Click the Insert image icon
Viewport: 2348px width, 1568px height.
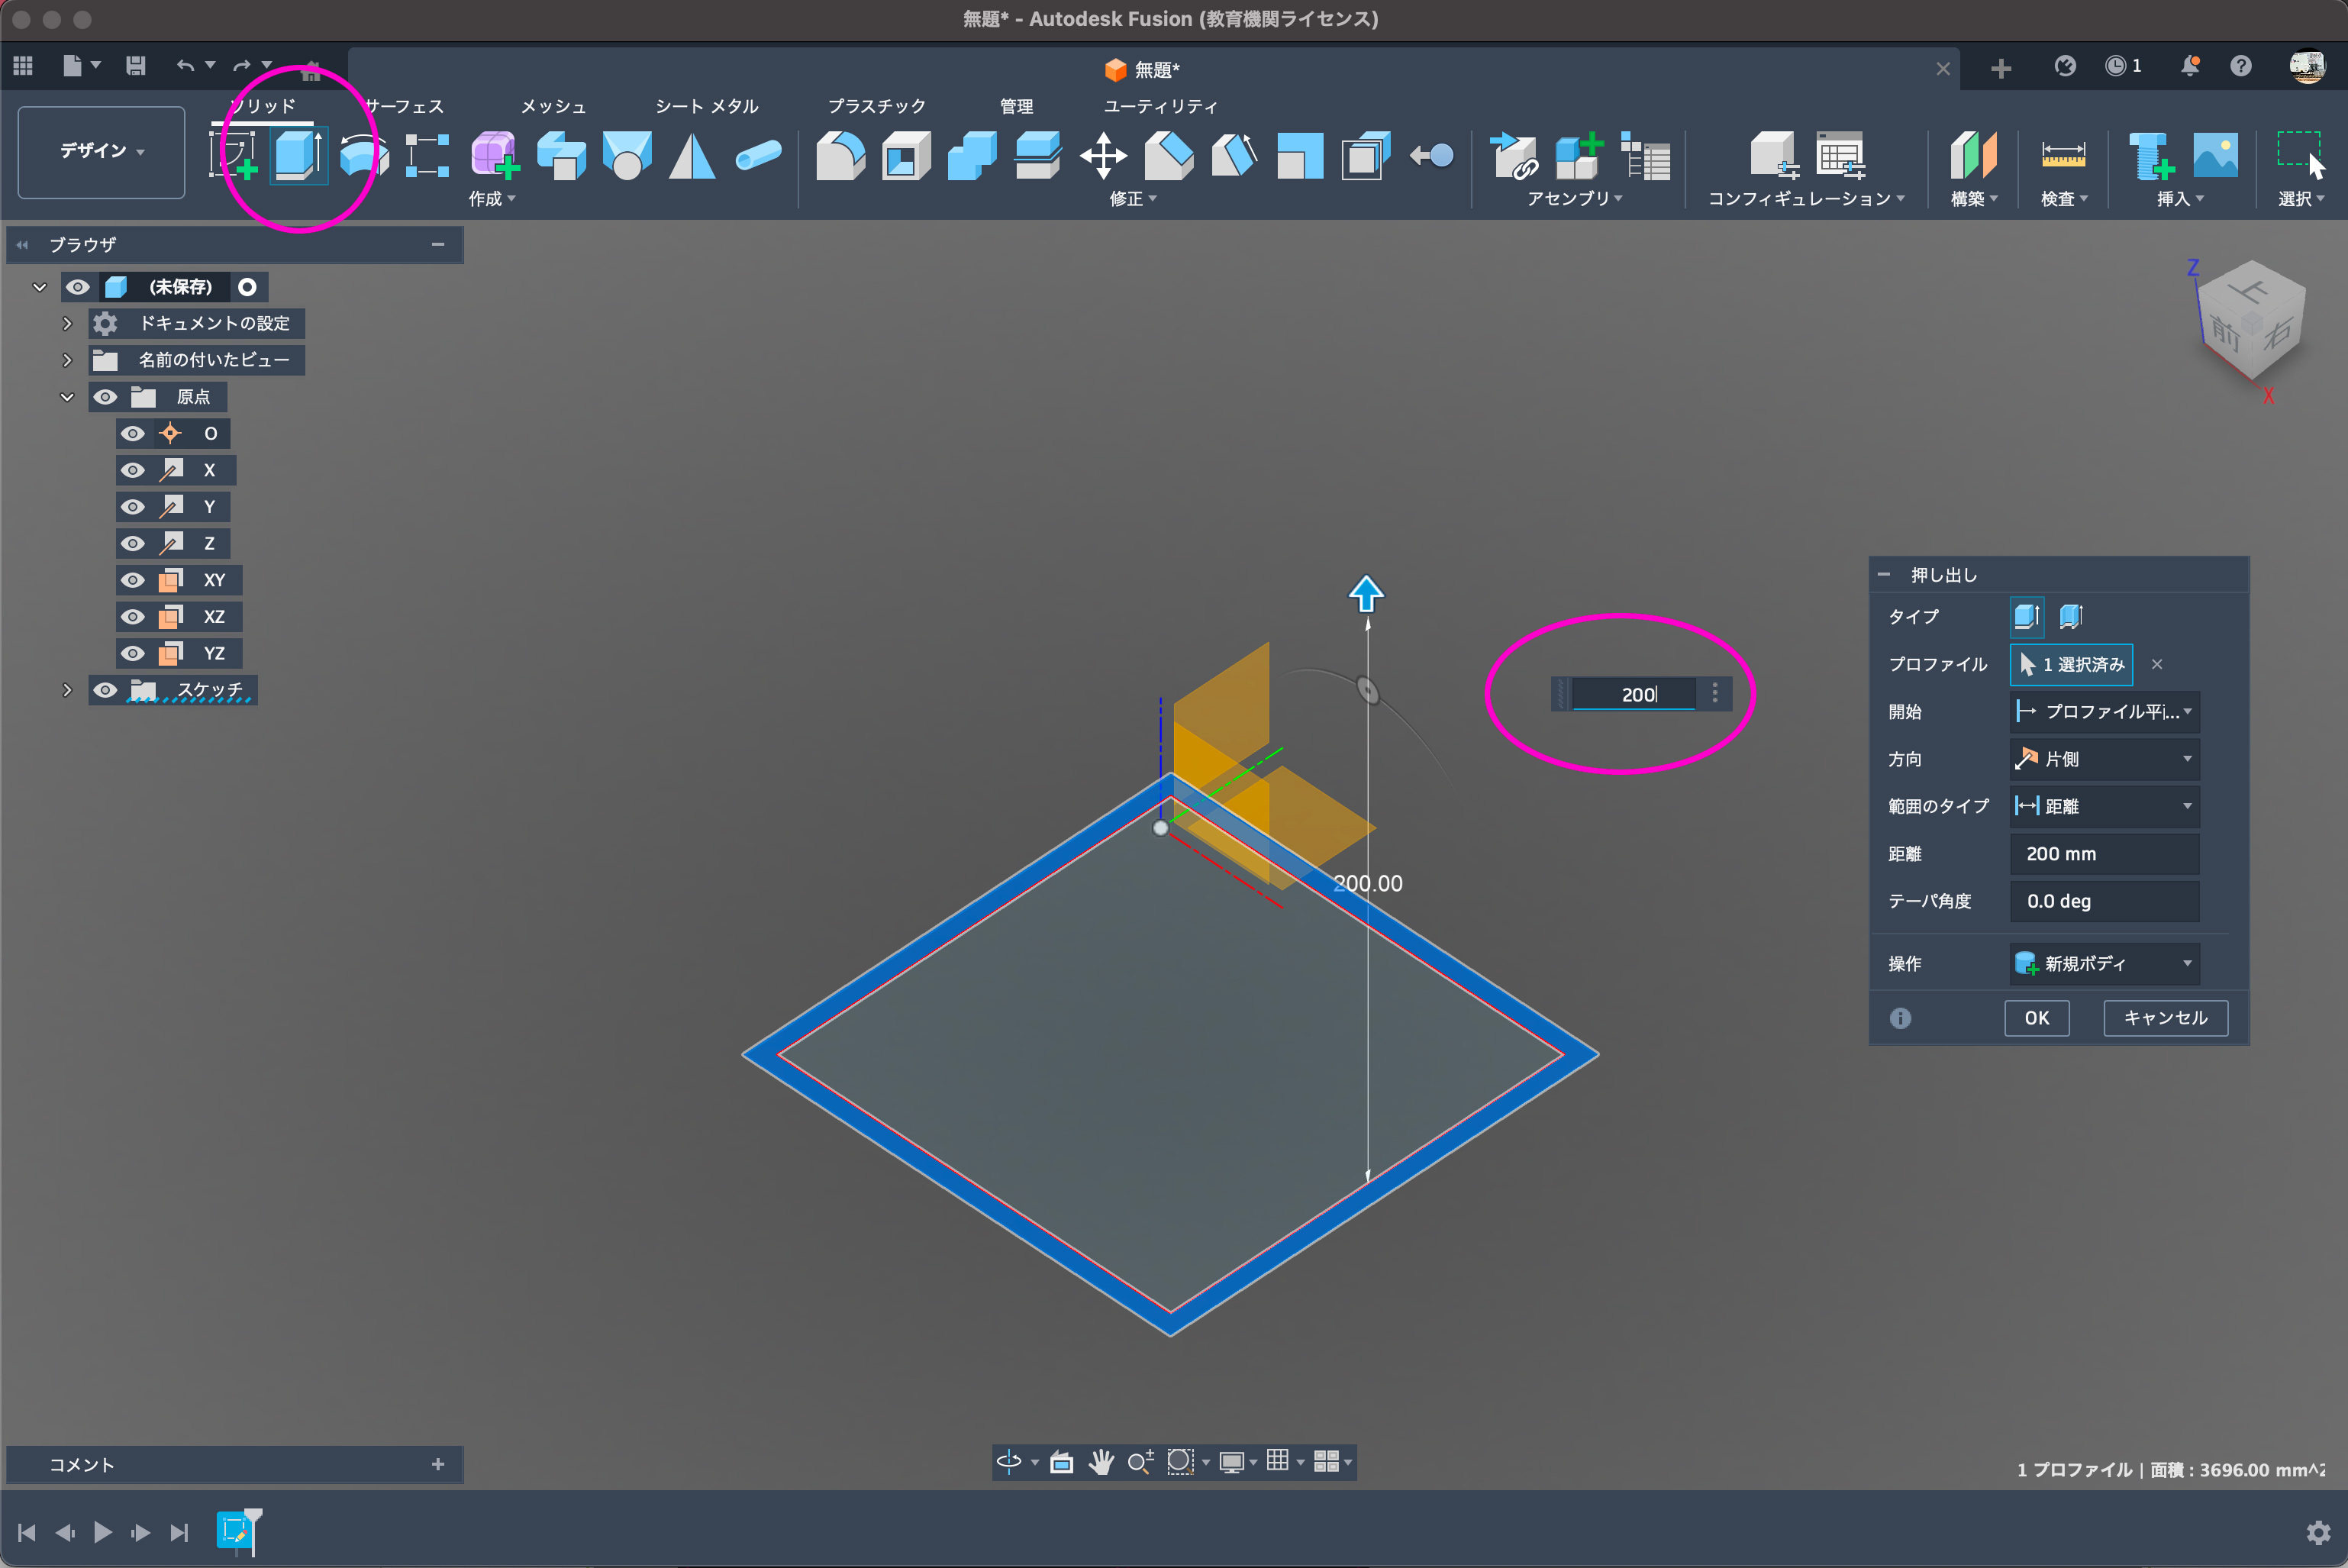(2215, 156)
